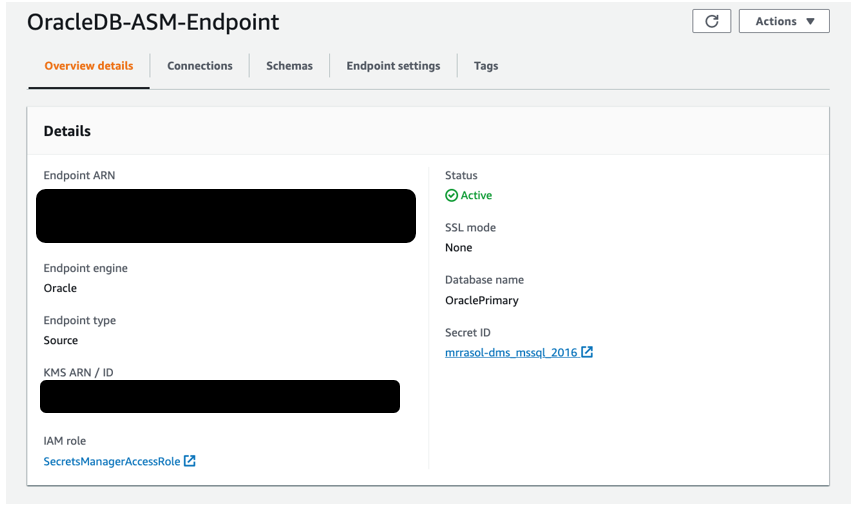
Task: Click the Database name label
Action: 484,280
